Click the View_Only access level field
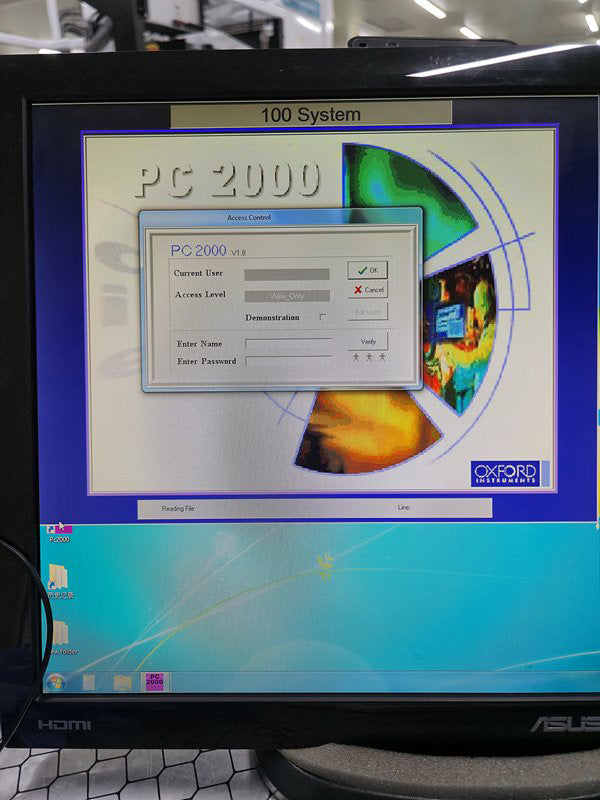The image size is (600, 800). [x=287, y=296]
